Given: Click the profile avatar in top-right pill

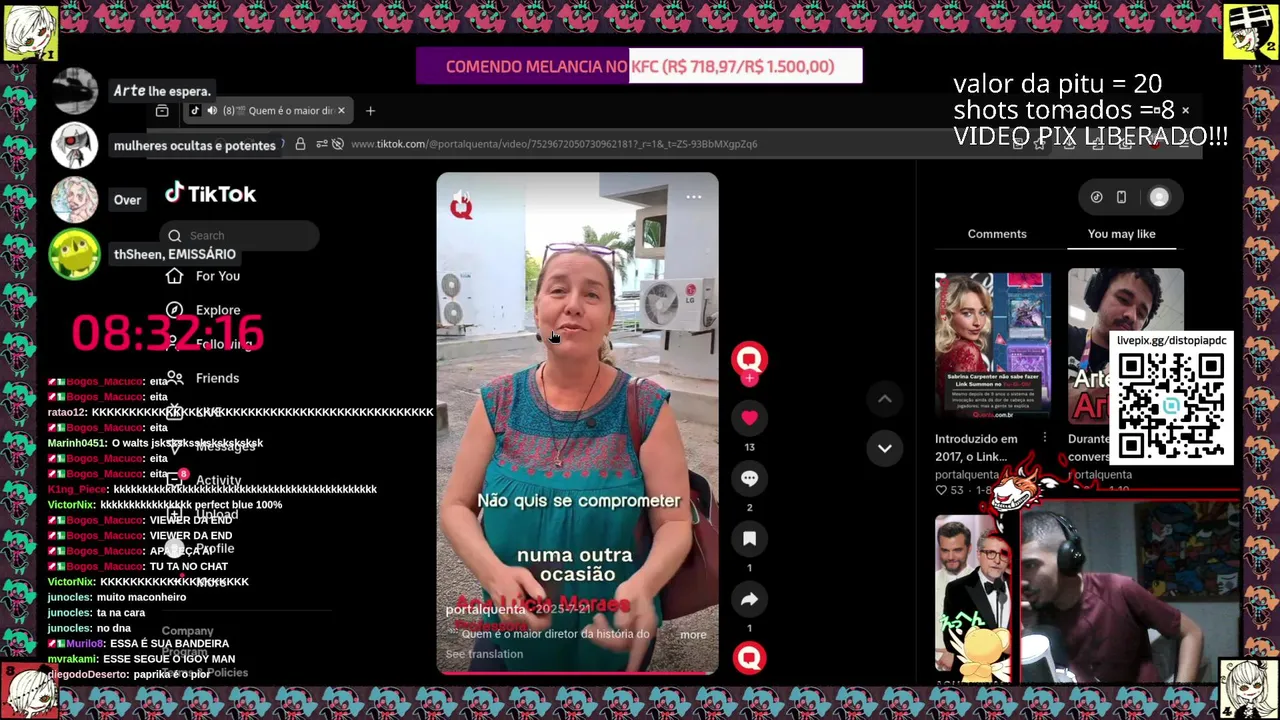Looking at the screenshot, I should tap(1159, 198).
